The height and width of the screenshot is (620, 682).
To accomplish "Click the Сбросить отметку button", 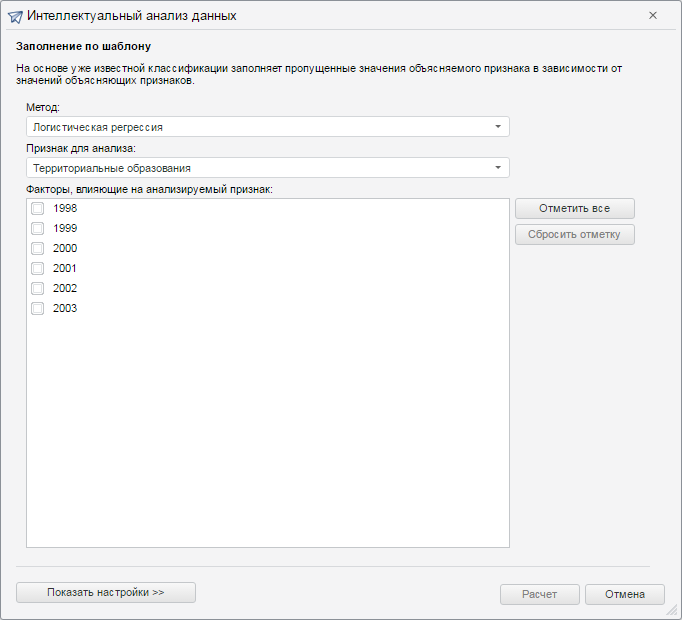I will pyautogui.click(x=574, y=234).
